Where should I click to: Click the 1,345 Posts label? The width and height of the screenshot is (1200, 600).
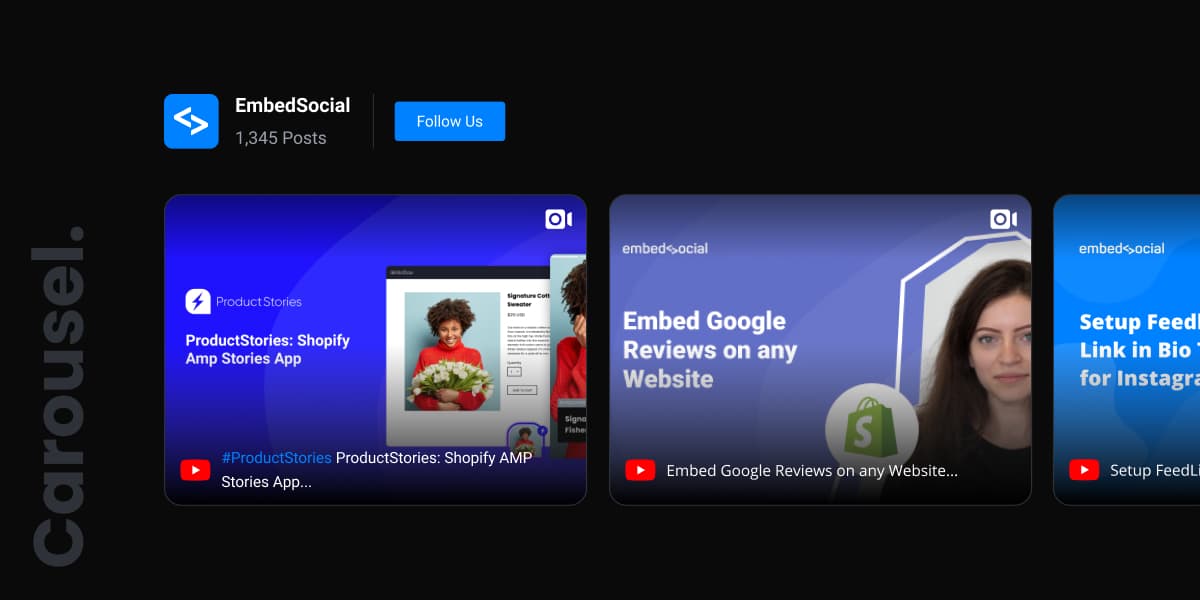click(280, 138)
